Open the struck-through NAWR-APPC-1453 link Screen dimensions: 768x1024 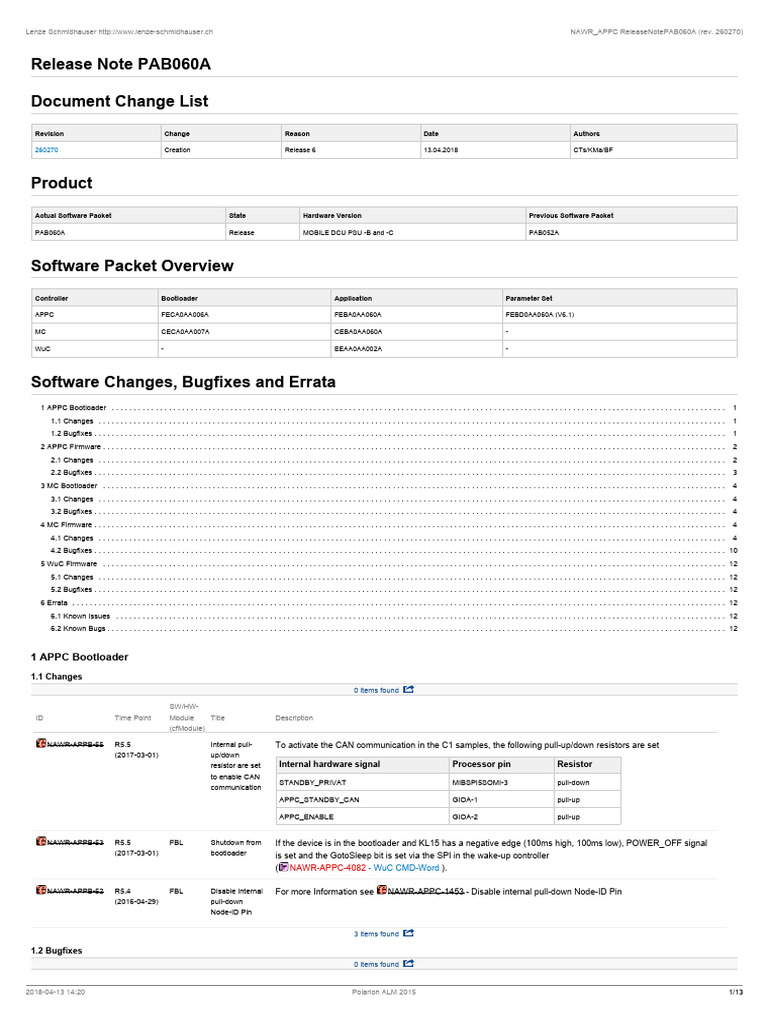[x=426, y=891]
